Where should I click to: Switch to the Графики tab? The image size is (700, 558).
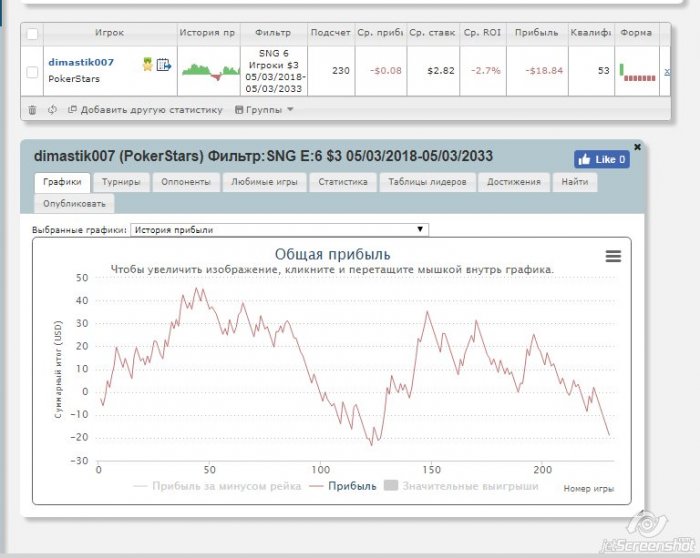click(62, 182)
